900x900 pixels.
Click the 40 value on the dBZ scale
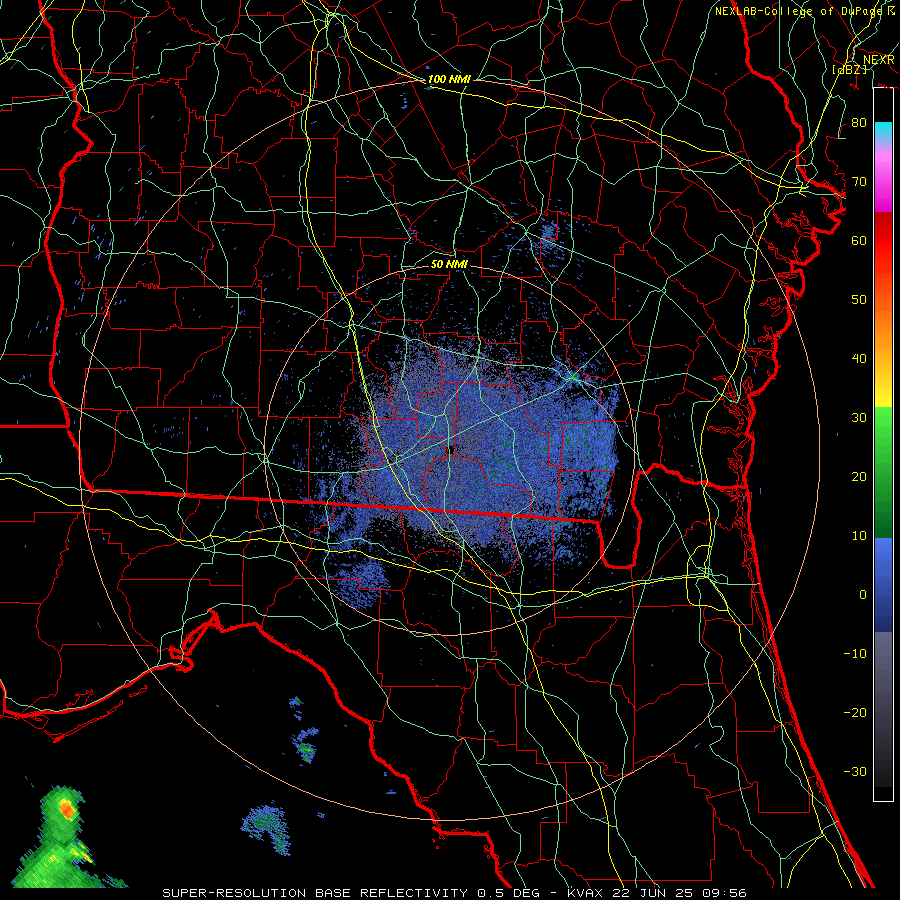coord(859,359)
